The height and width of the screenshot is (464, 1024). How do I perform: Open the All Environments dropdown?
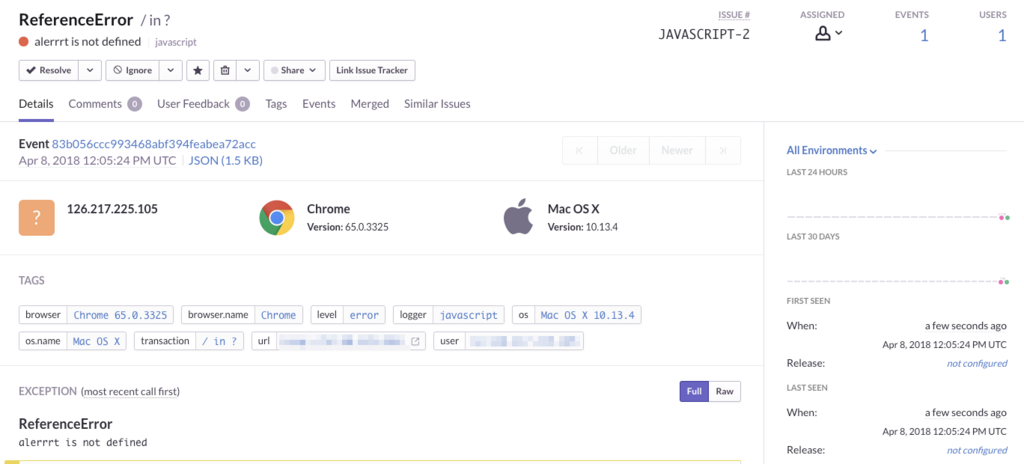tap(831, 150)
